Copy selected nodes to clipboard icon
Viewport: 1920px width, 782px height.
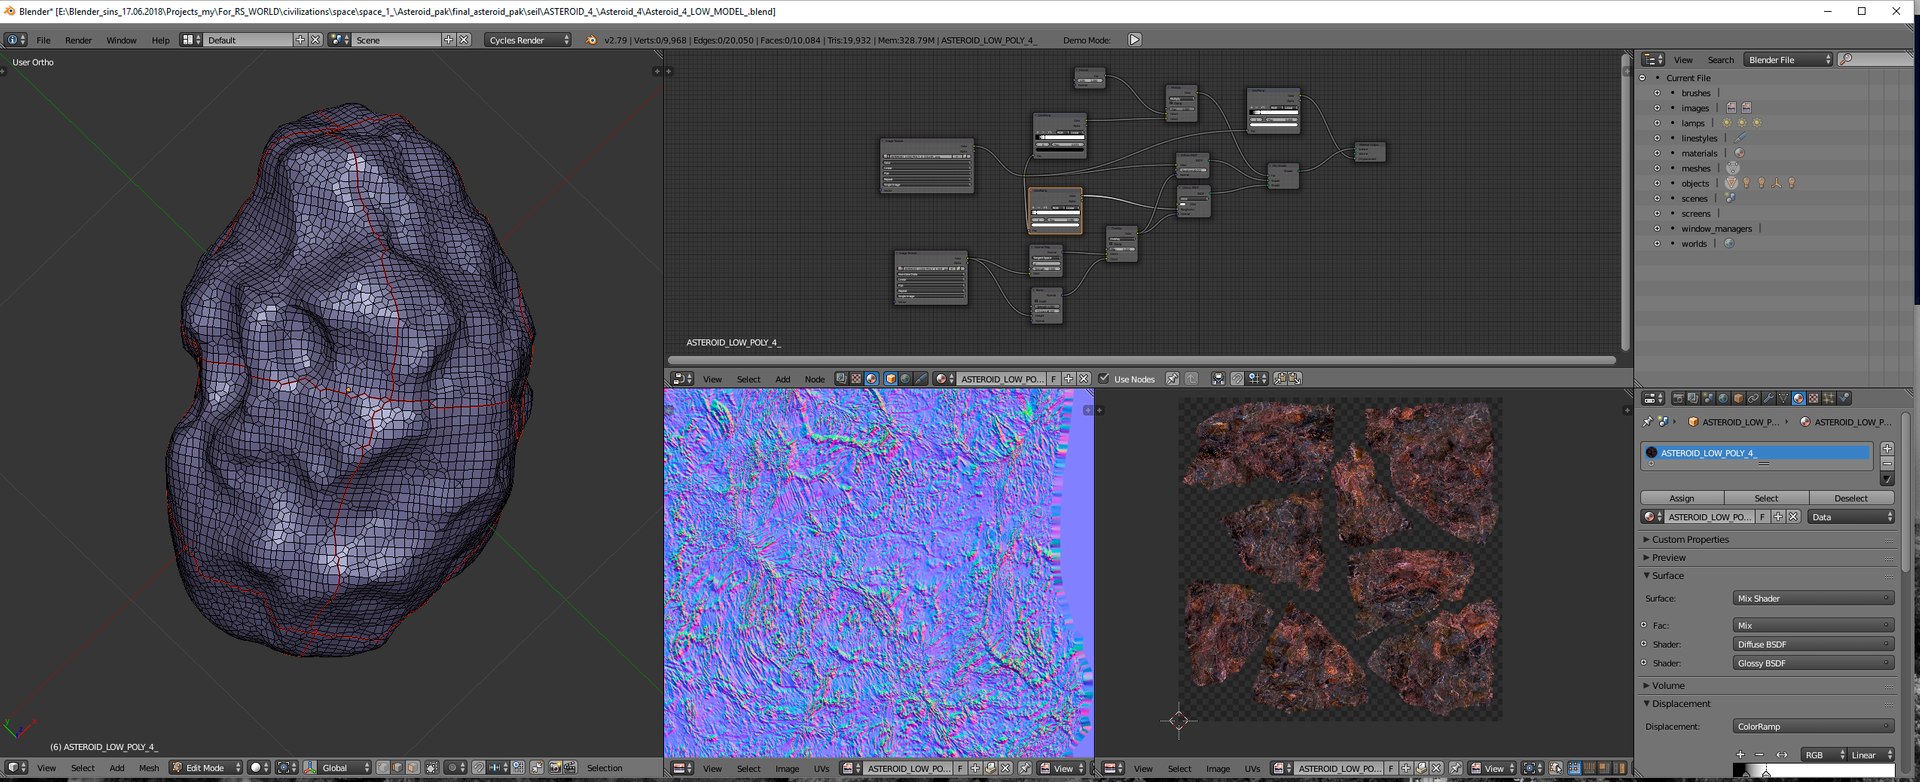(1281, 379)
